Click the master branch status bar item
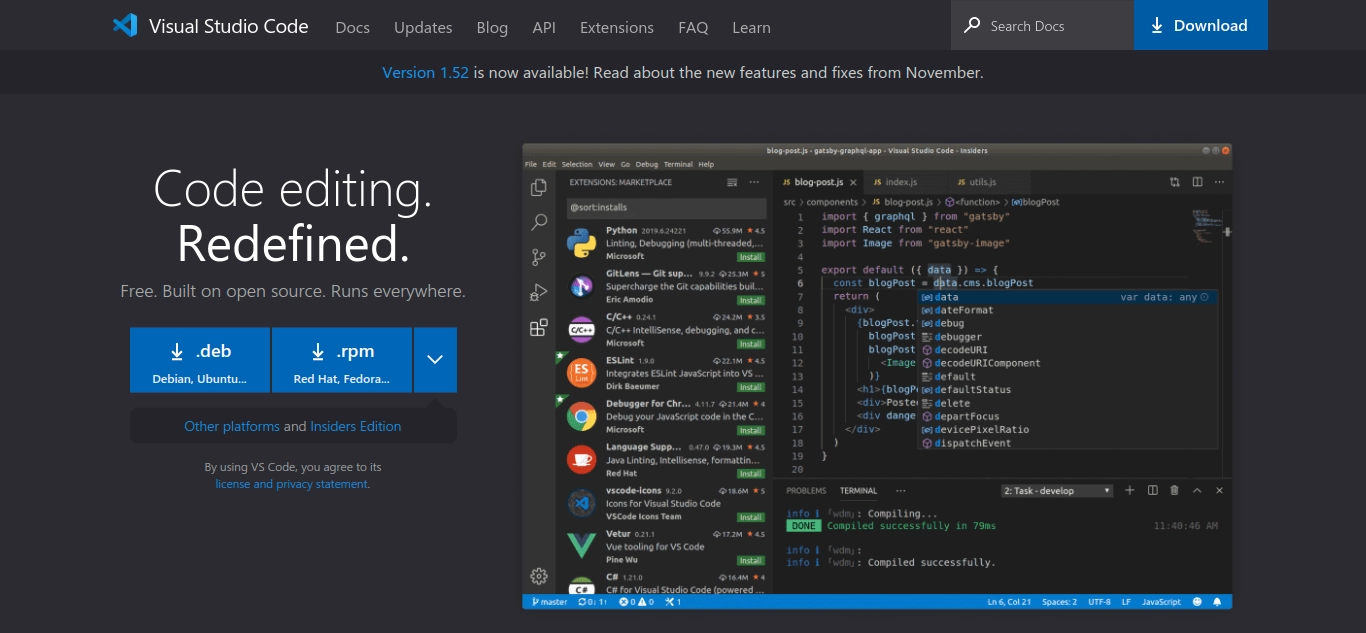 pyautogui.click(x=550, y=602)
